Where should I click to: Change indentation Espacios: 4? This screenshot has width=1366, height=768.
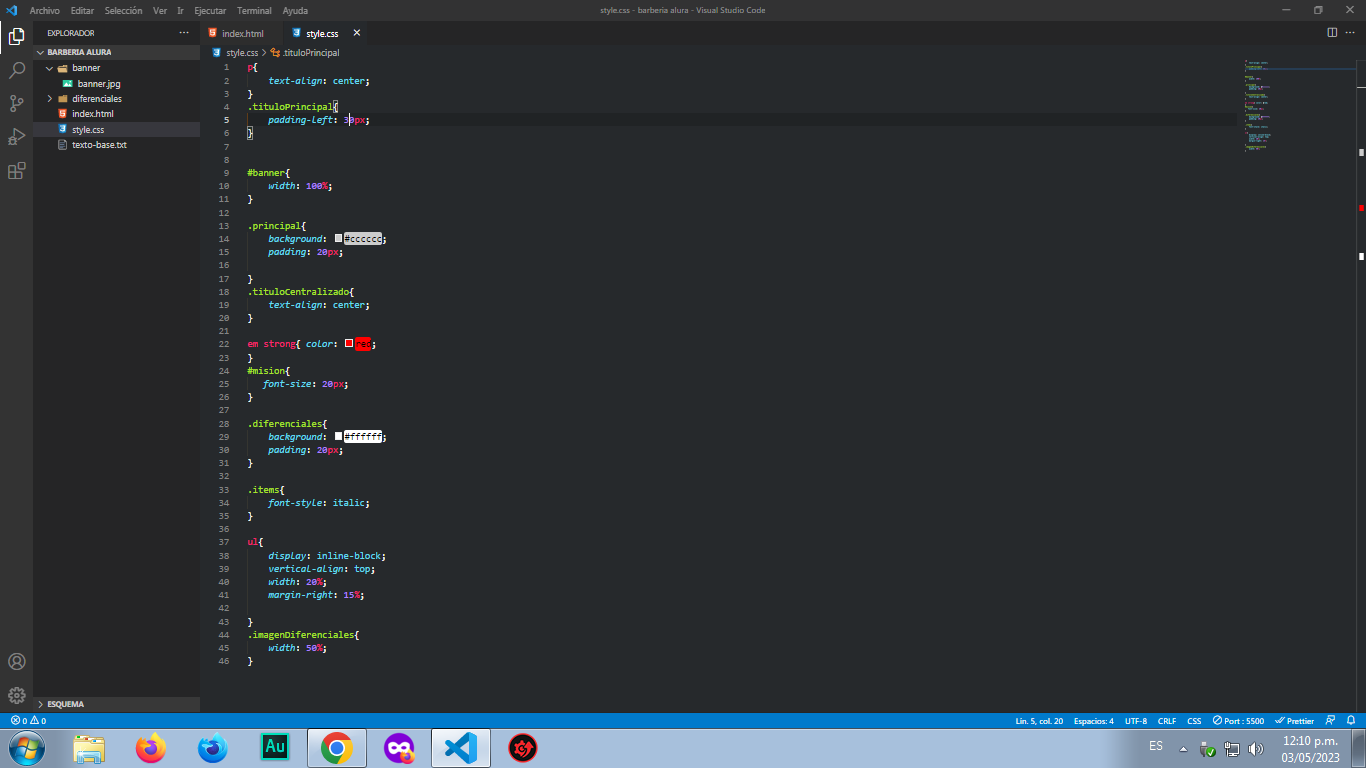pyautogui.click(x=1093, y=720)
